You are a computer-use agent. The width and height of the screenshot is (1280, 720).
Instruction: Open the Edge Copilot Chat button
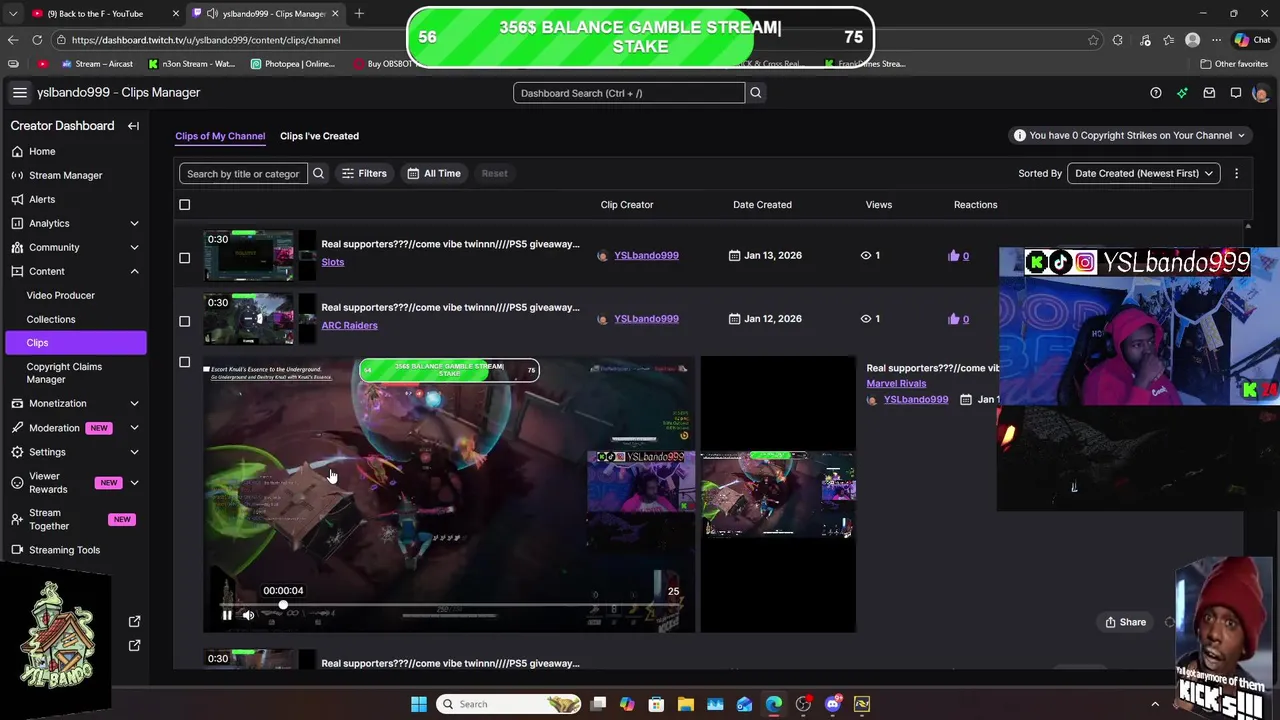(x=1255, y=40)
